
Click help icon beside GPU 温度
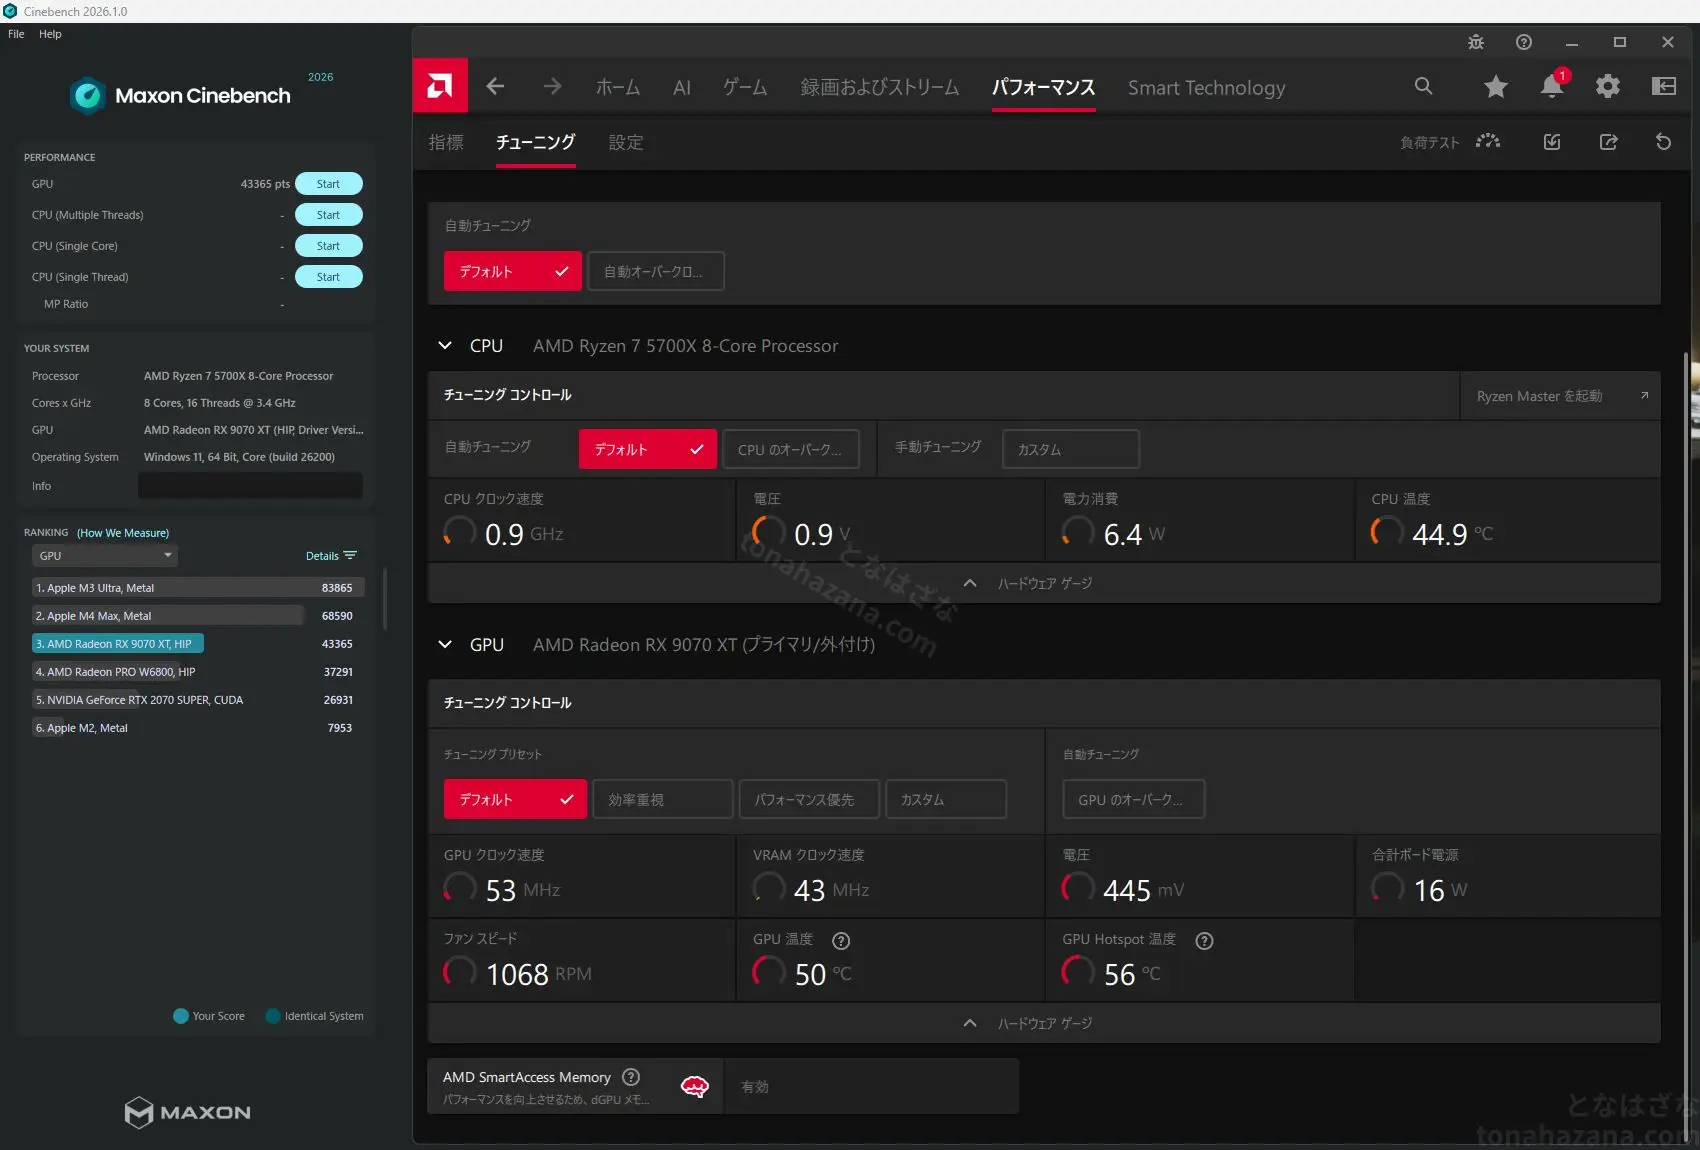pos(841,940)
